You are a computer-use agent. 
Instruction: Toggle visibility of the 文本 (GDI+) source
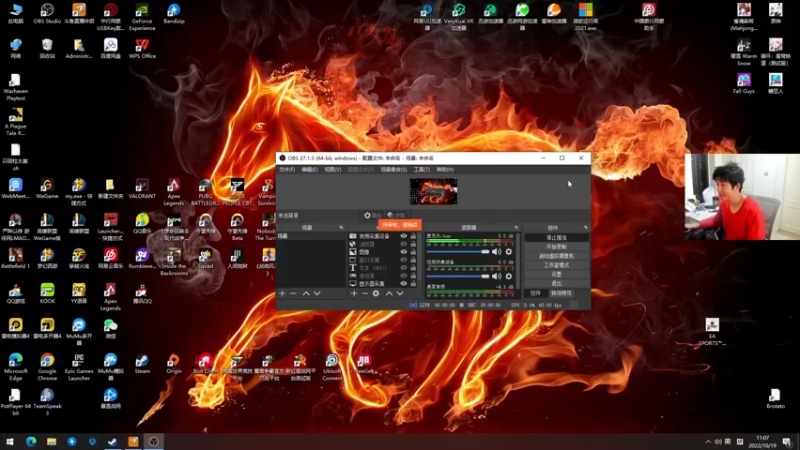coord(404,268)
